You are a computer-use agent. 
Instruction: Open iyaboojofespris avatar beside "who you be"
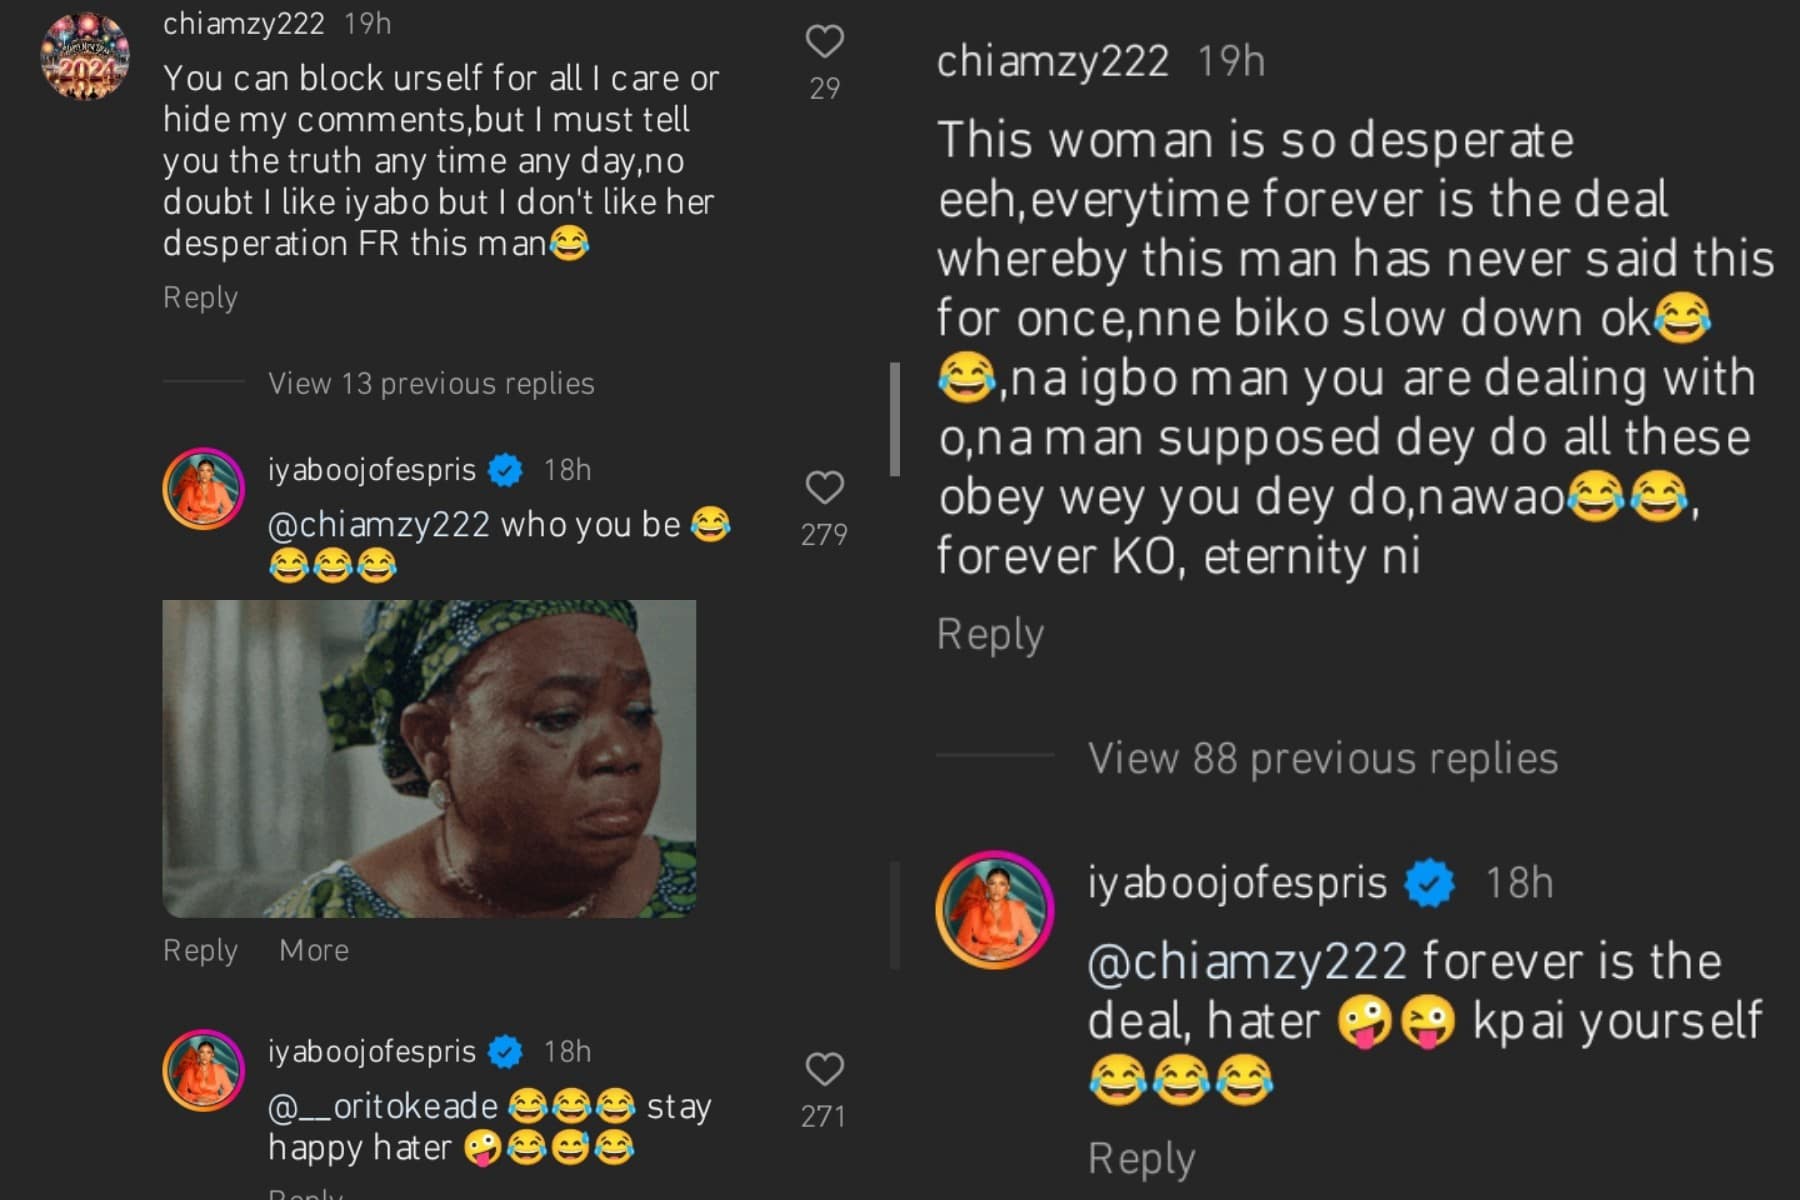204,489
